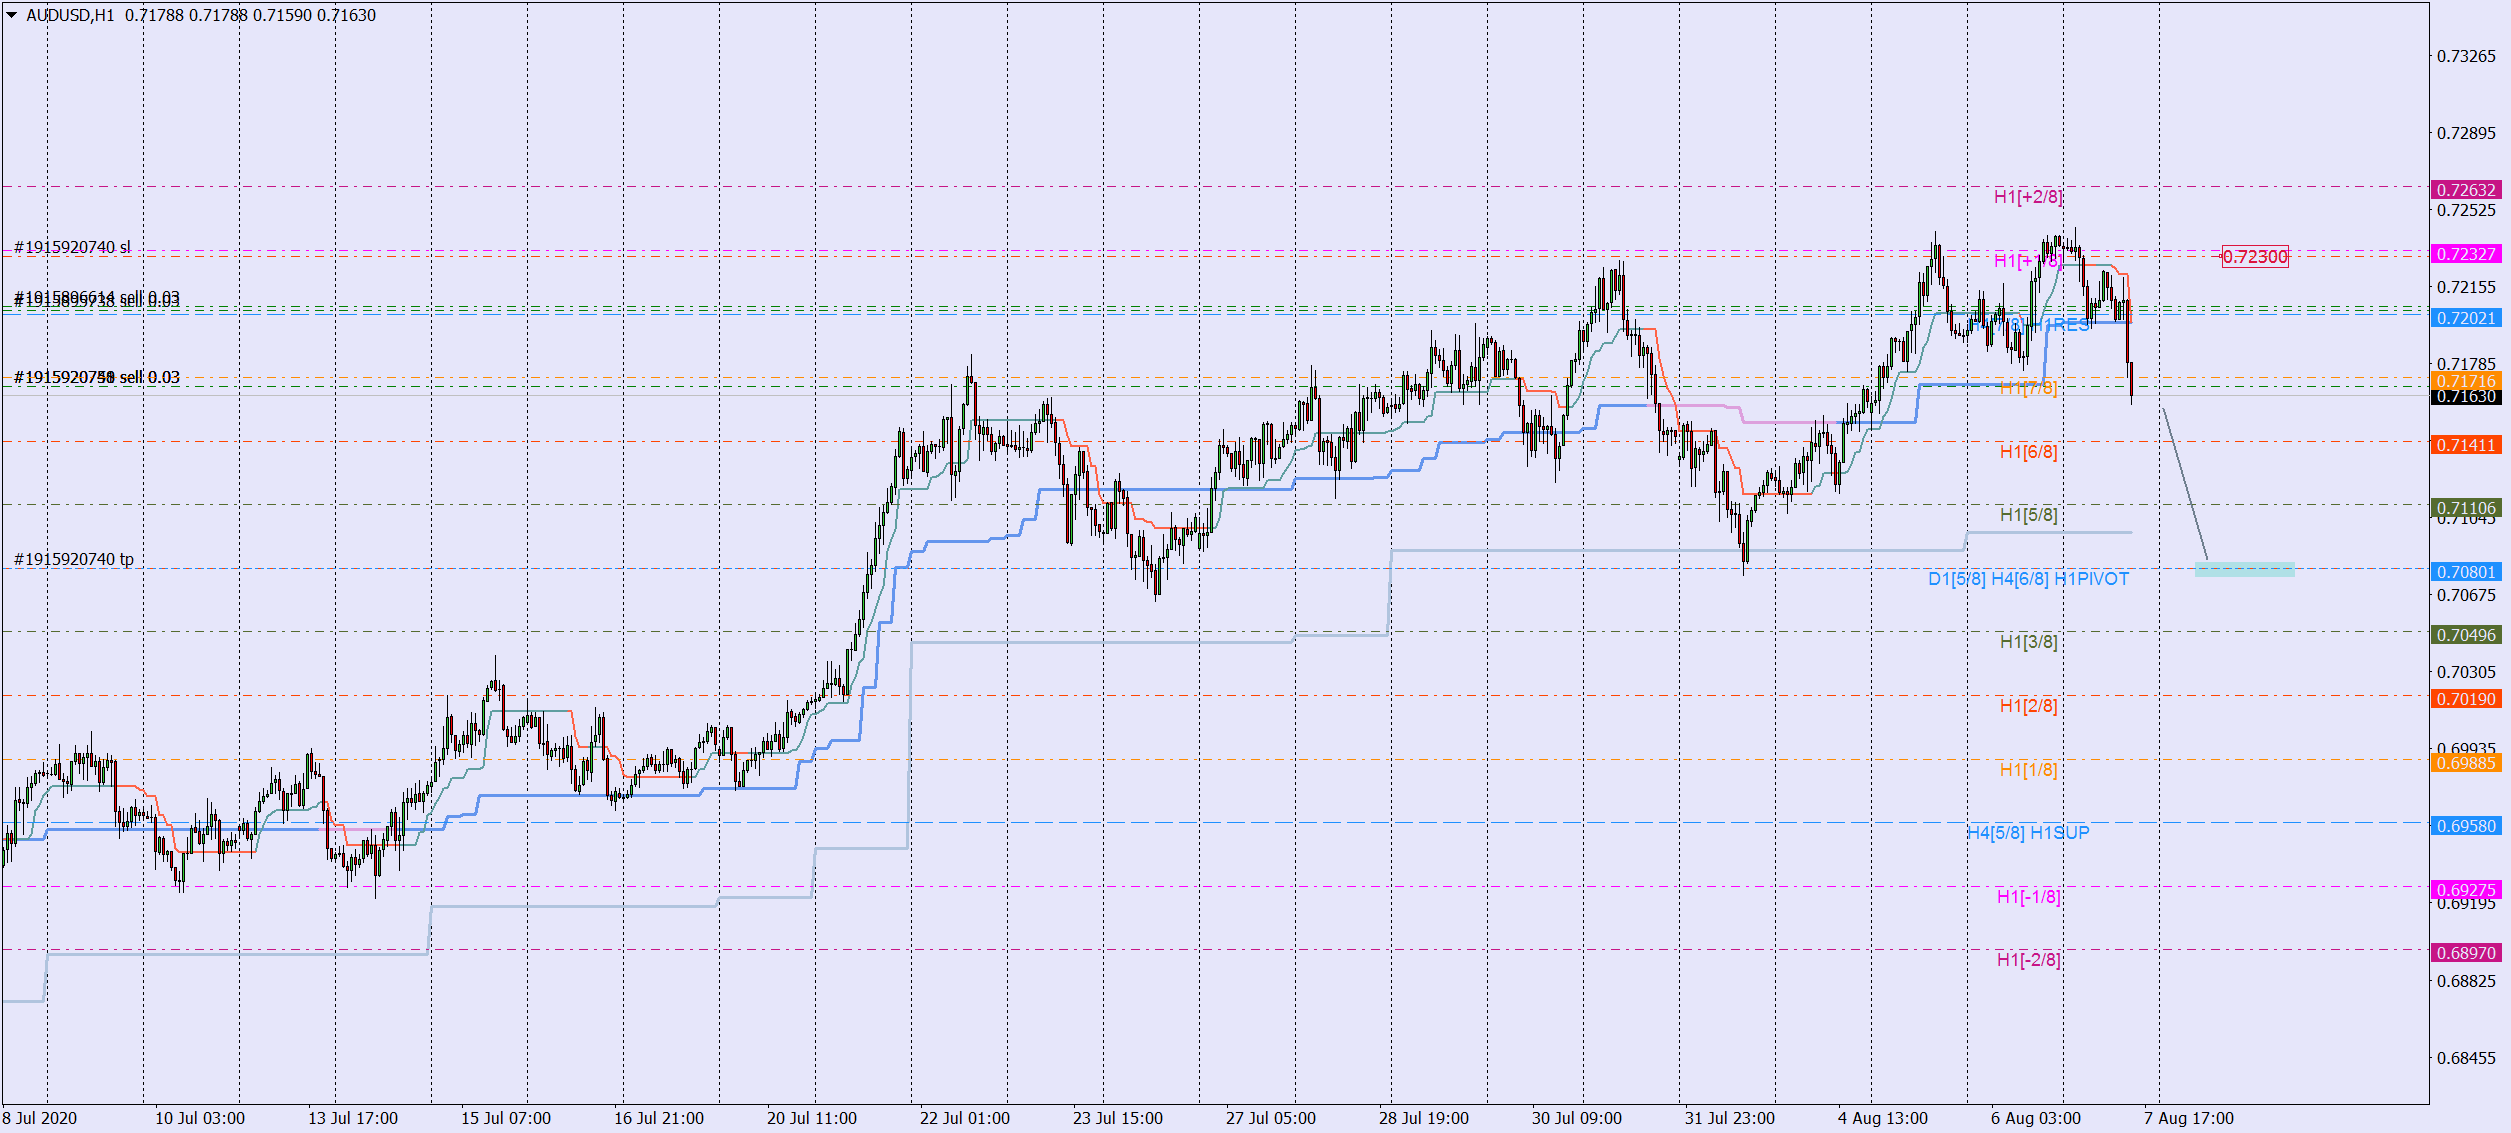This screenshot has width=2511, height=1133.
Task: Click the 0.73265 value on price scale
Action: coord(2466,56)
